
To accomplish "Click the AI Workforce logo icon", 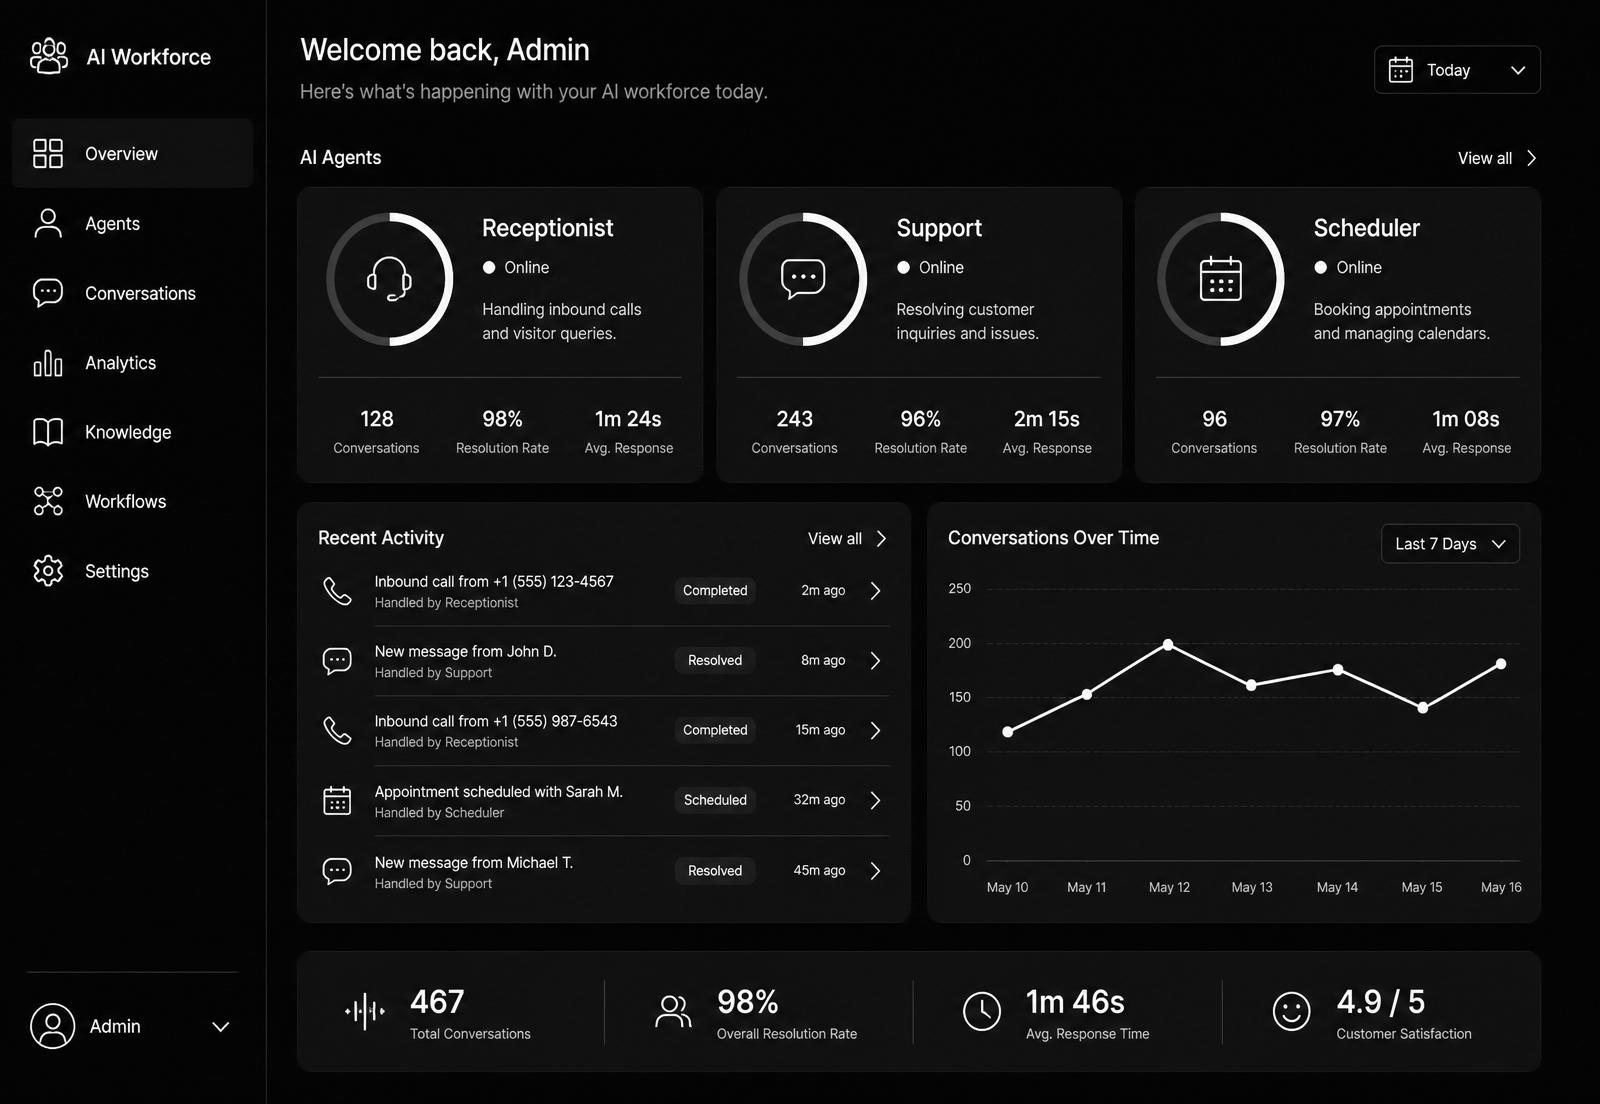I will pyautogui.click(x=49, y=56).
